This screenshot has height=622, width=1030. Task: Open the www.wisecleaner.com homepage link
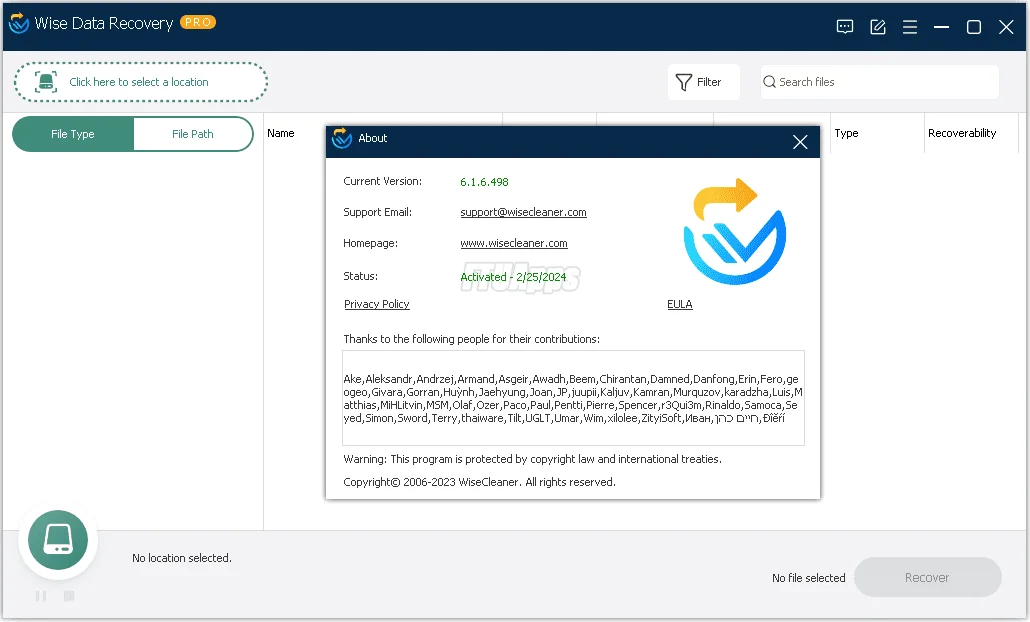(x=514, y=243)
